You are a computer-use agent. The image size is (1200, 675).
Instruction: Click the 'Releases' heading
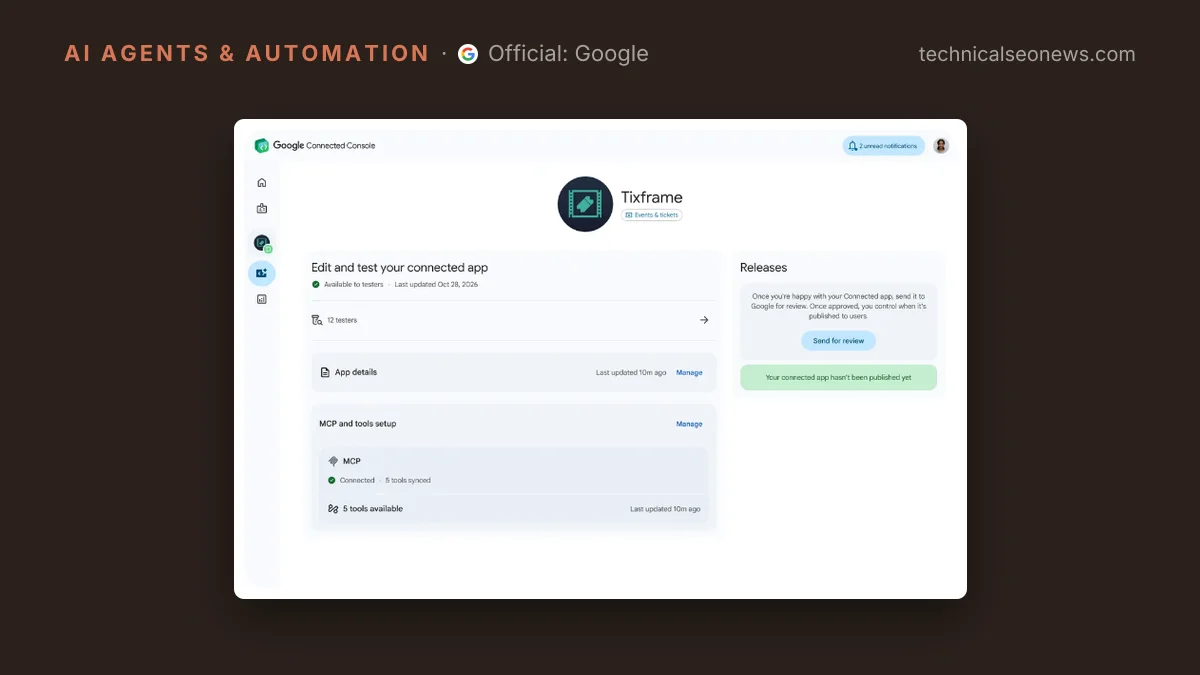(x=763, y=267)
